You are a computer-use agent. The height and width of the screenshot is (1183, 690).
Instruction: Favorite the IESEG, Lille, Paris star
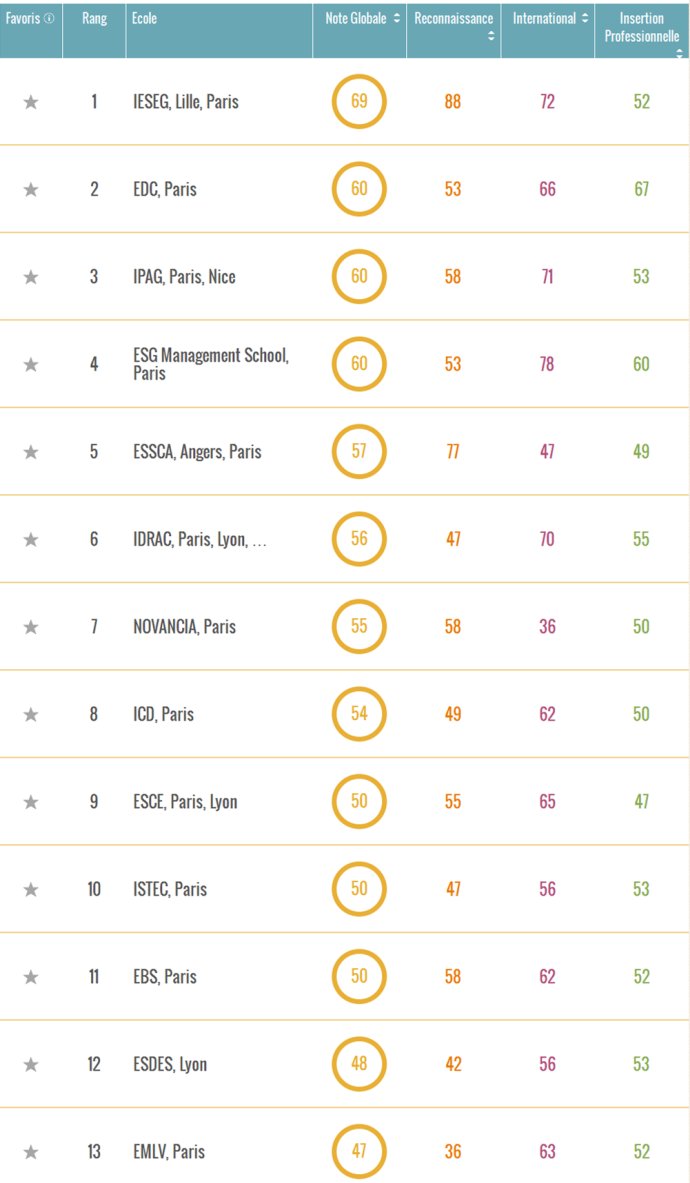point(31,102)
